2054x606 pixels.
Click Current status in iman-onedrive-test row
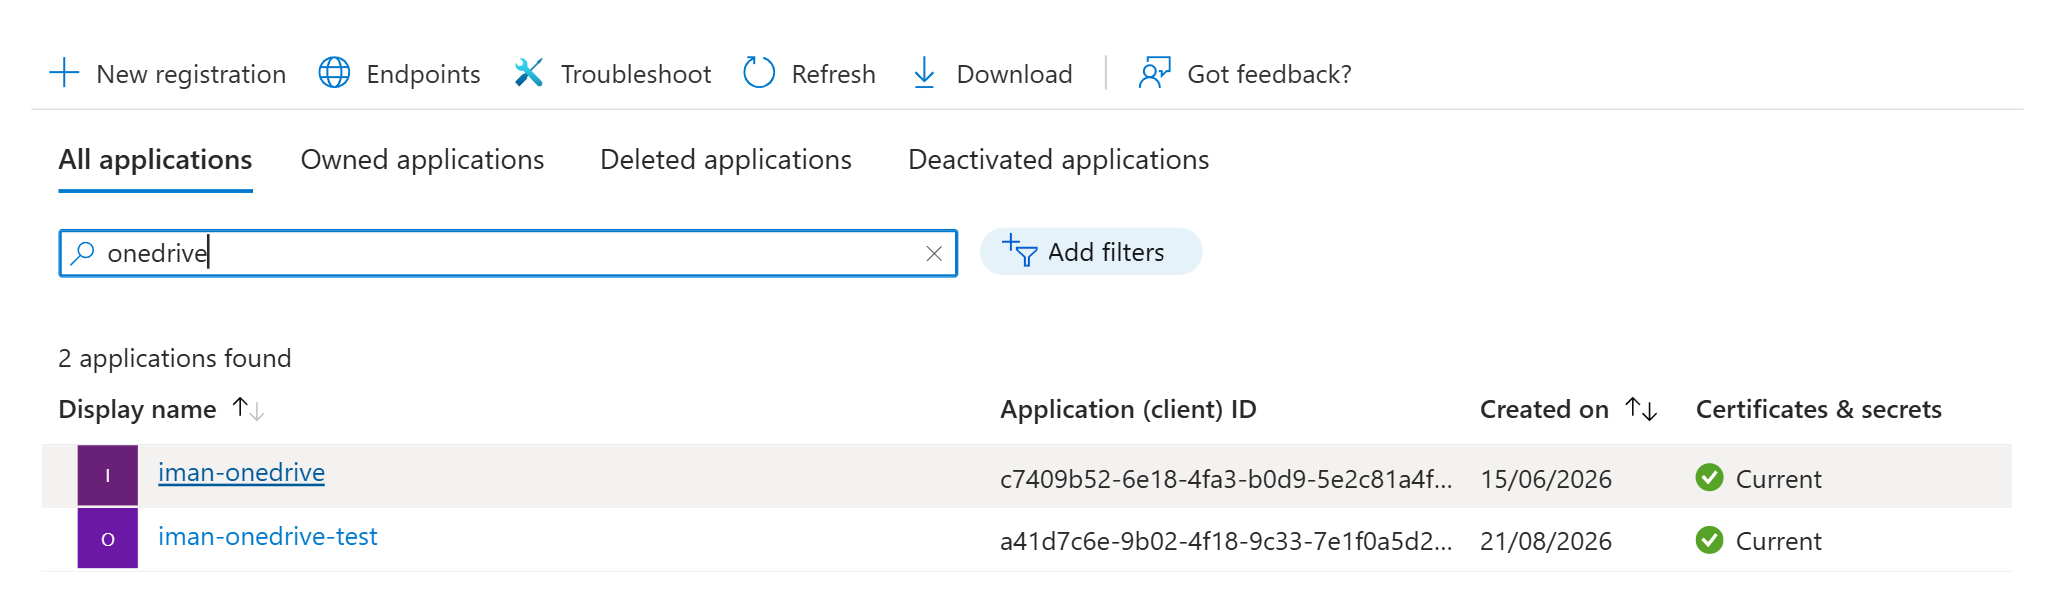click(1778, 541)
